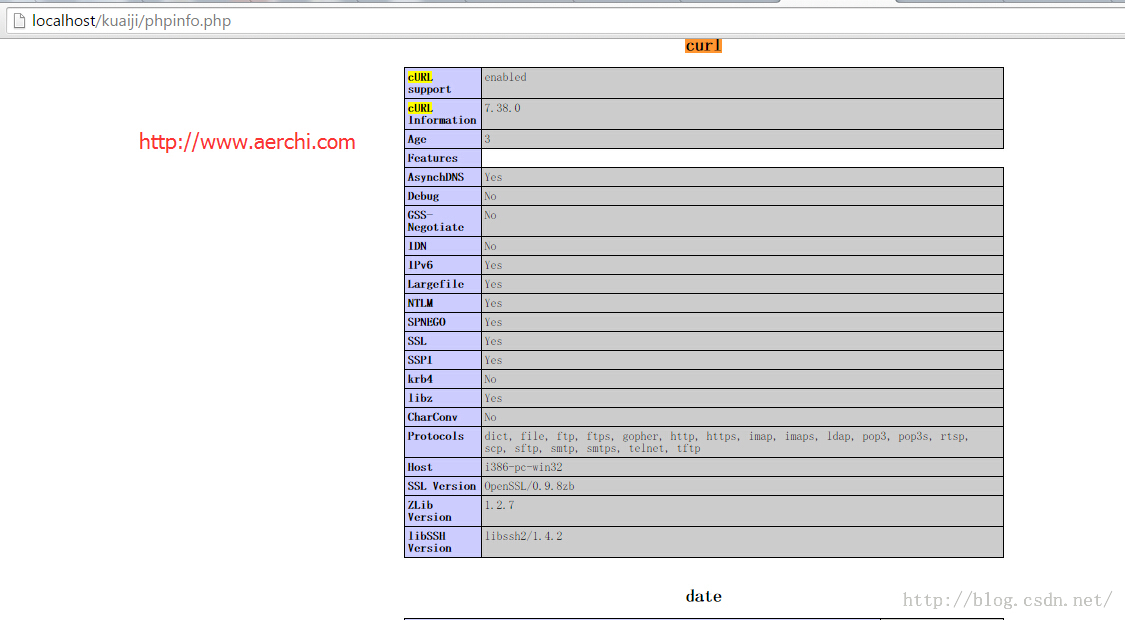Click the 'SSL Version' label cell
Screen dimensions: 1125x620
point(443,486)
